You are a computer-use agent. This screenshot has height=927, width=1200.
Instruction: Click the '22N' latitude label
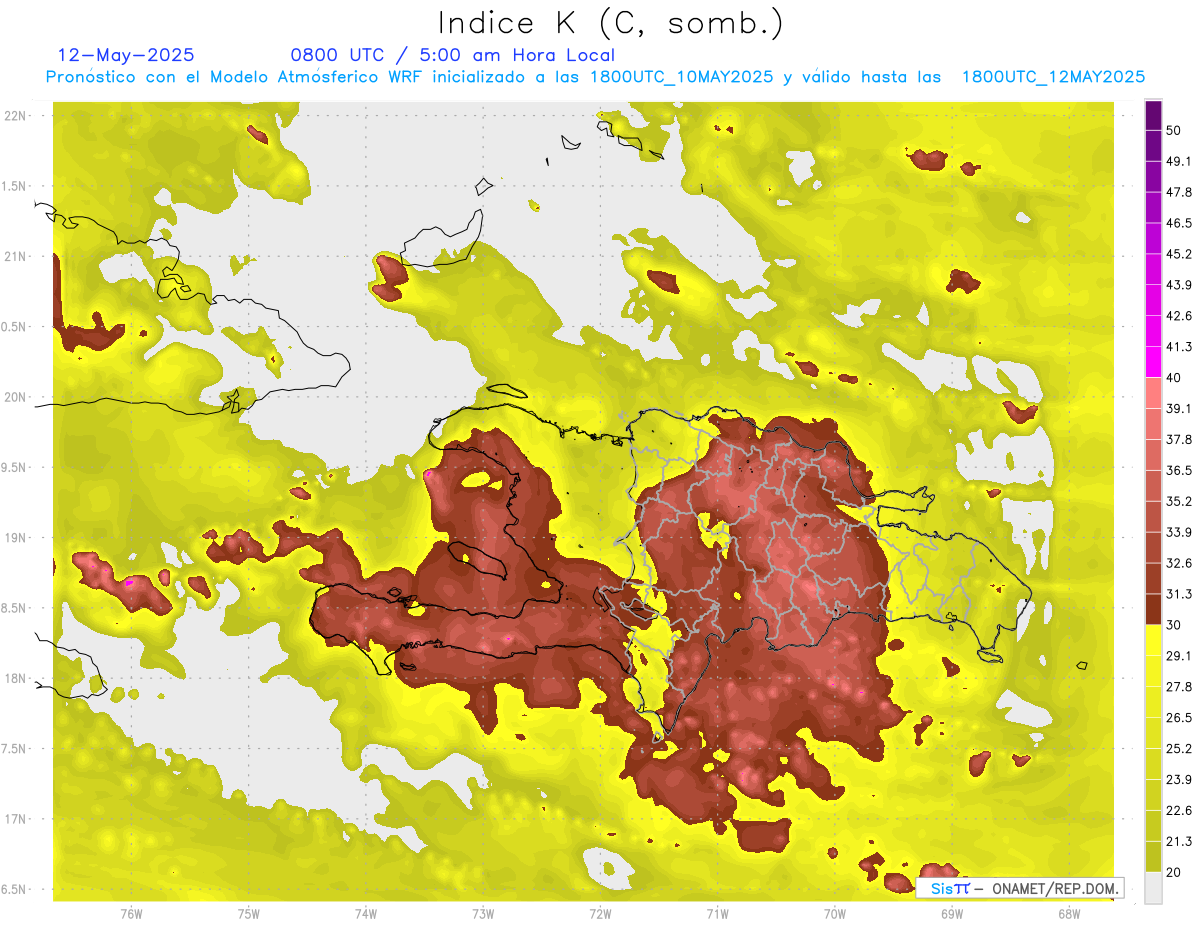pyautogui.click(x=17, y=116)
